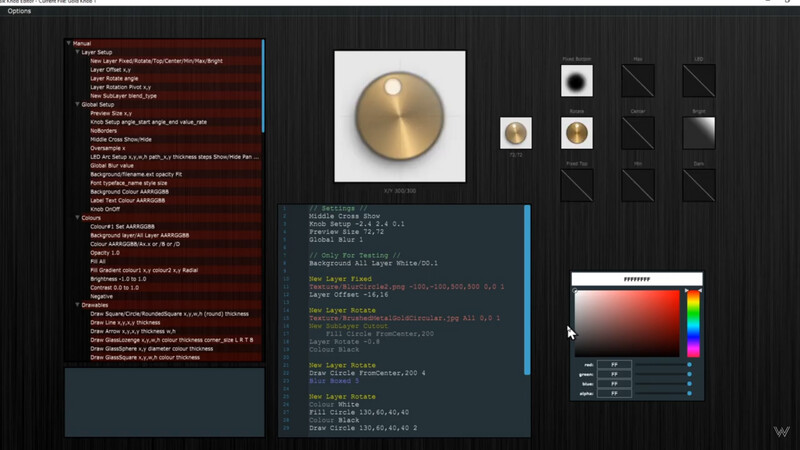The width and height of the screenshot is (800, 450).
Task: Collapse the Layer Setup section
Action: coord(78,52)
